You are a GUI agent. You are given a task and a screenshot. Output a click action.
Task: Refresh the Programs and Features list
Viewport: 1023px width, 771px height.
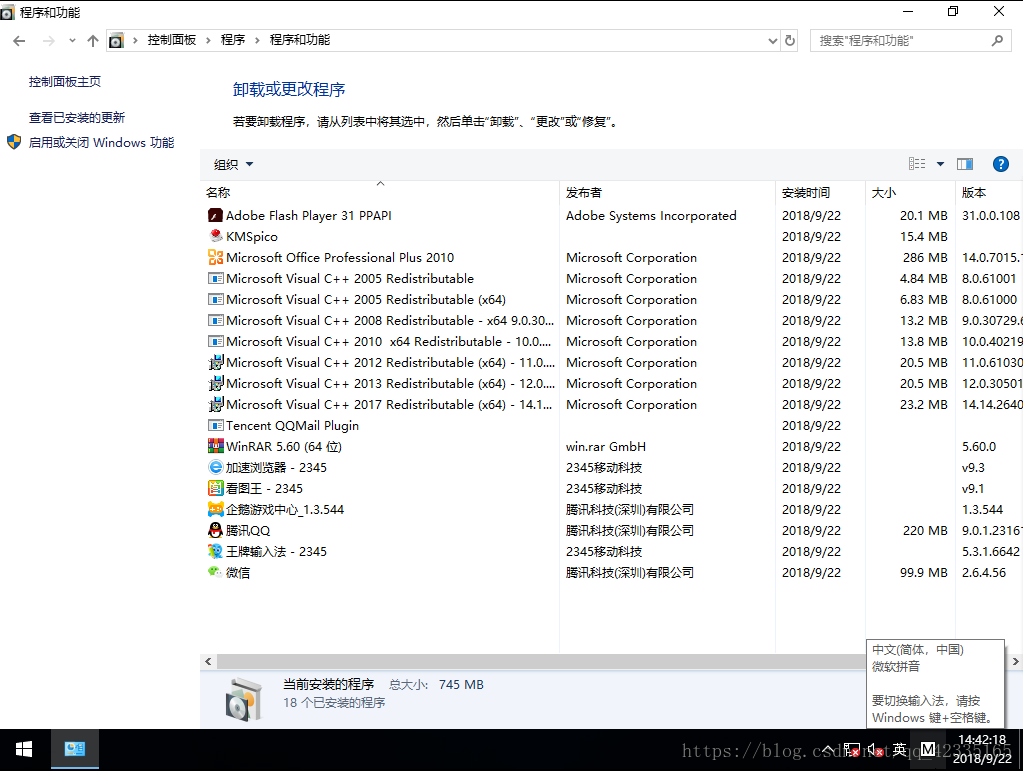point(789,40)
